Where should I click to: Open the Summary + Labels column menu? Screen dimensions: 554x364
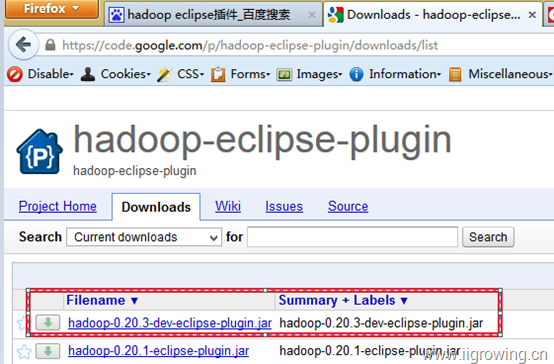click(343, 300)
